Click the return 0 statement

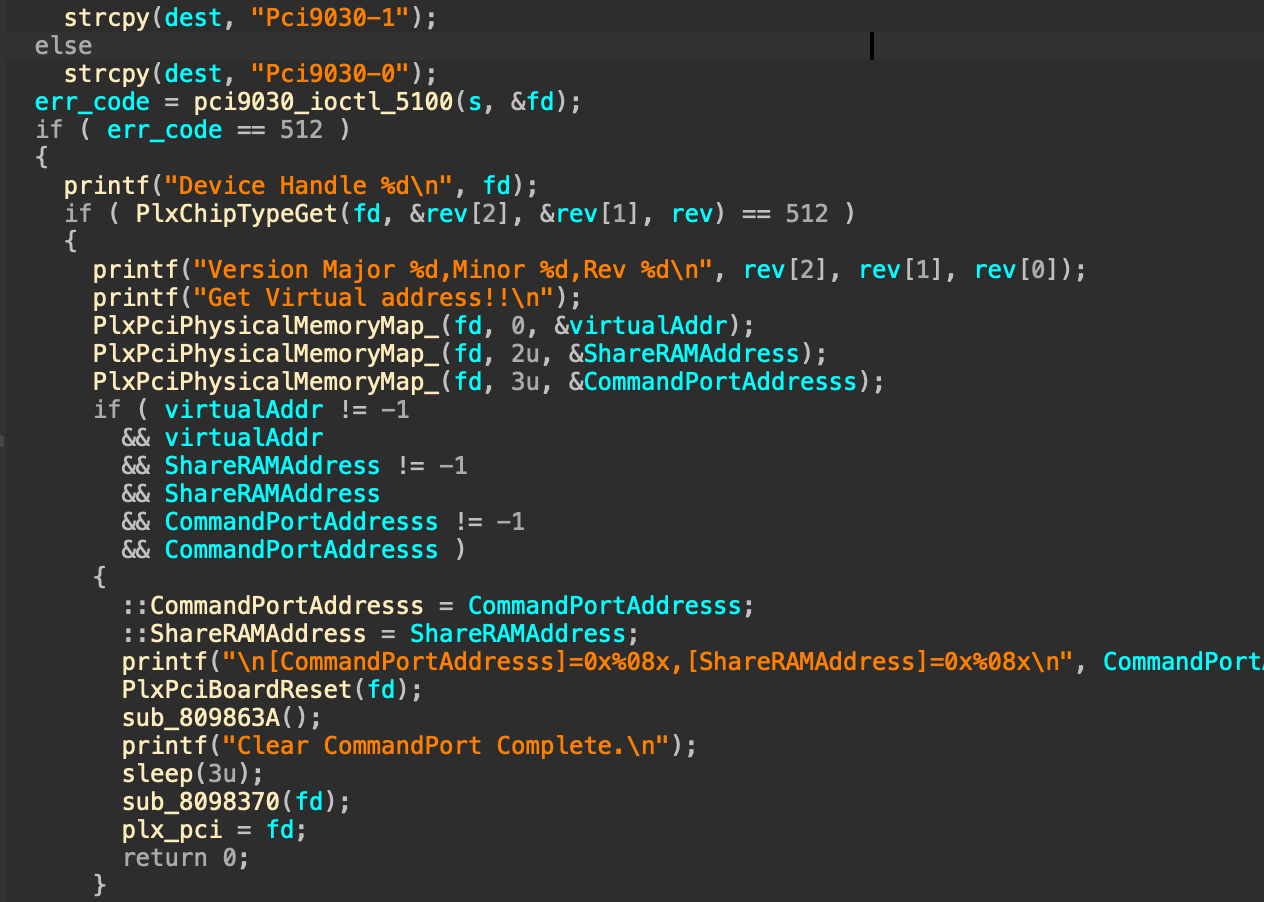(186, 858)
